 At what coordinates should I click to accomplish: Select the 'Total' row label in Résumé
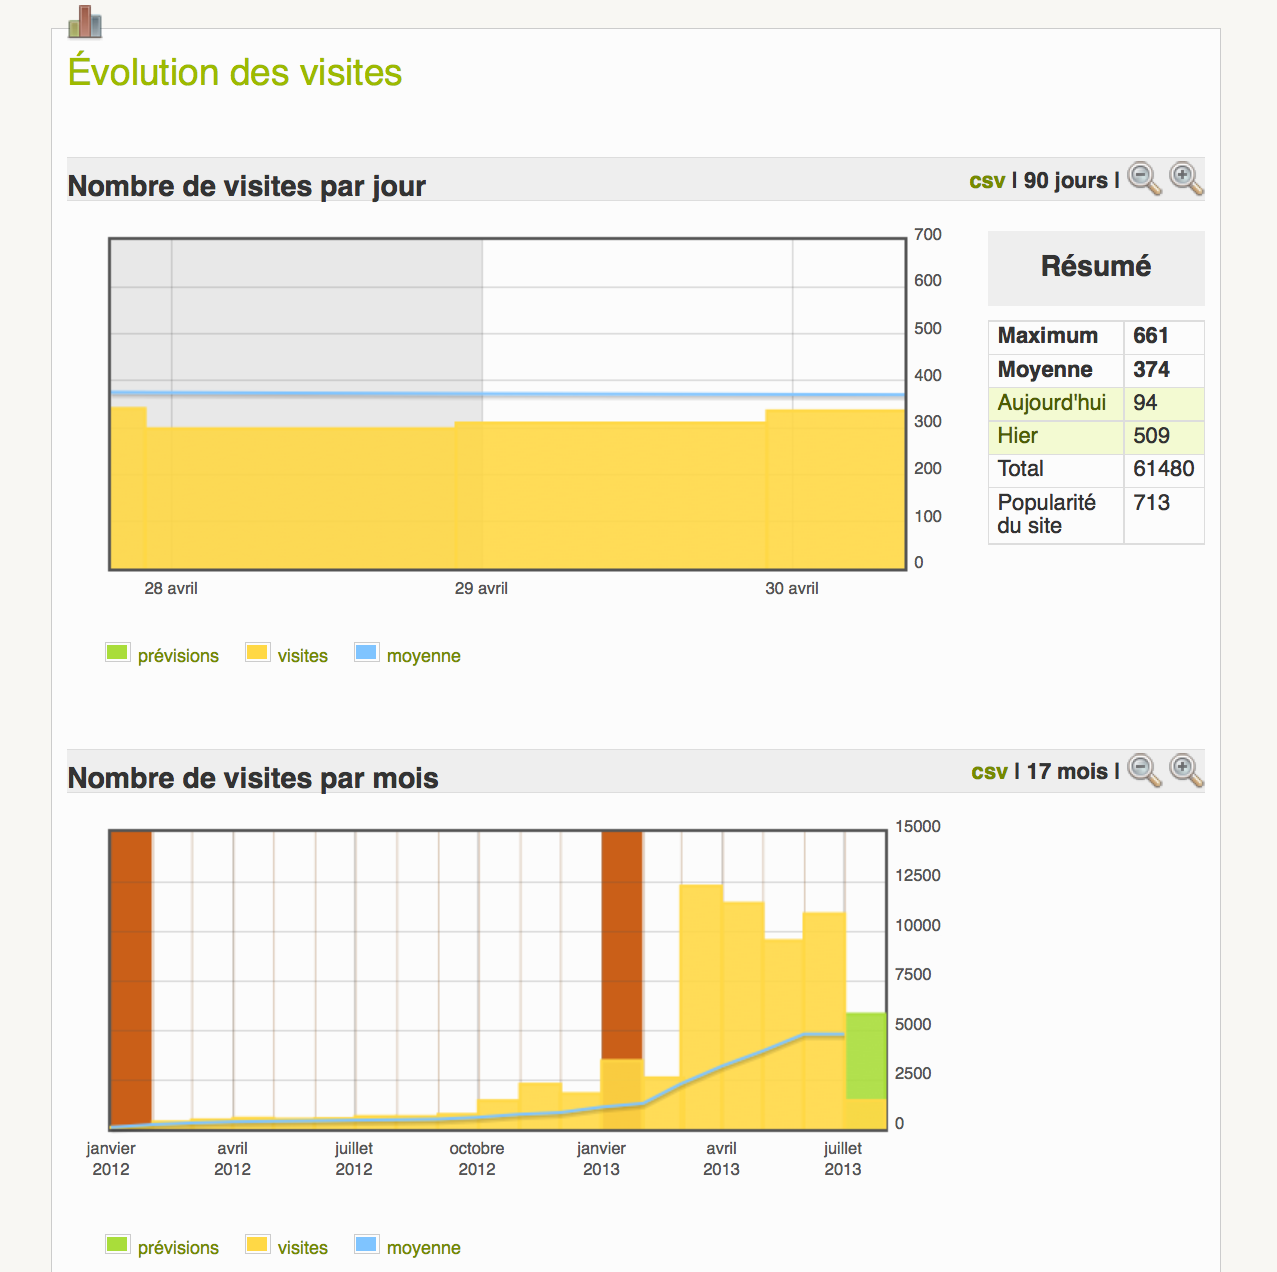coord(1020,469)
